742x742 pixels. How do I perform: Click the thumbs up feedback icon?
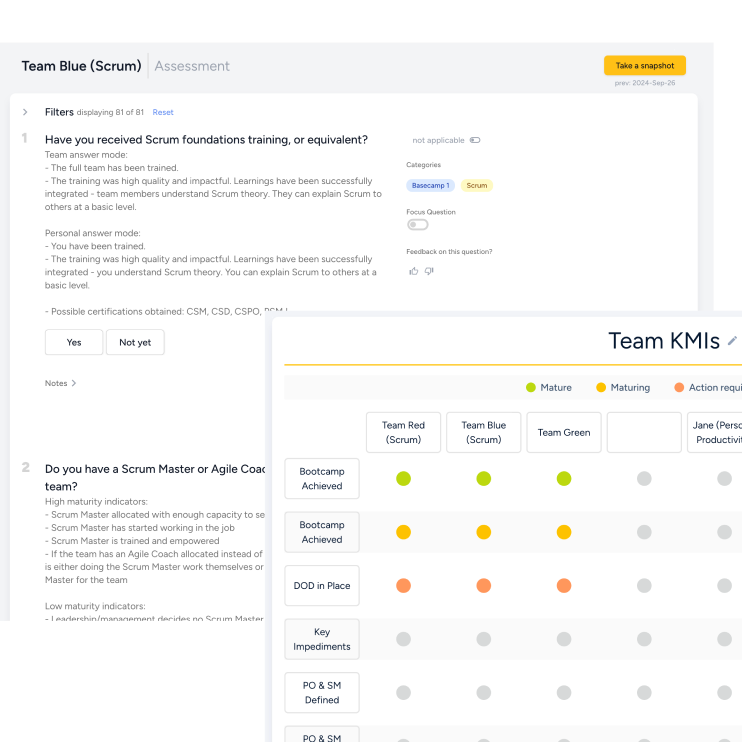coord(413,271)
